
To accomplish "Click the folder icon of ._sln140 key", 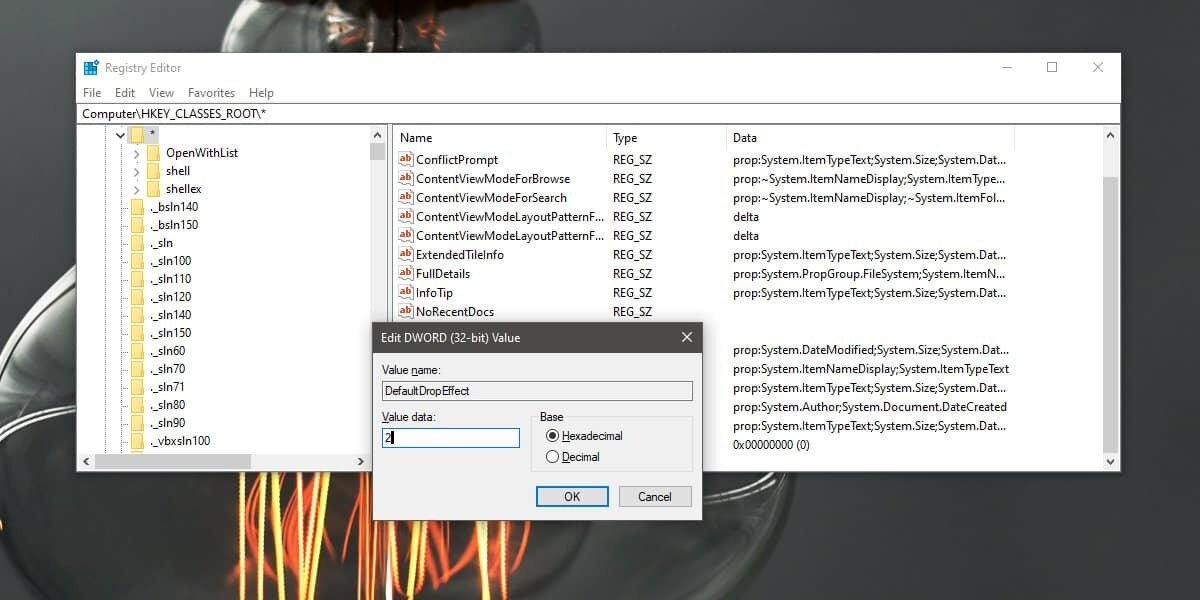I will pyautogui.click(x=137, y=315).
